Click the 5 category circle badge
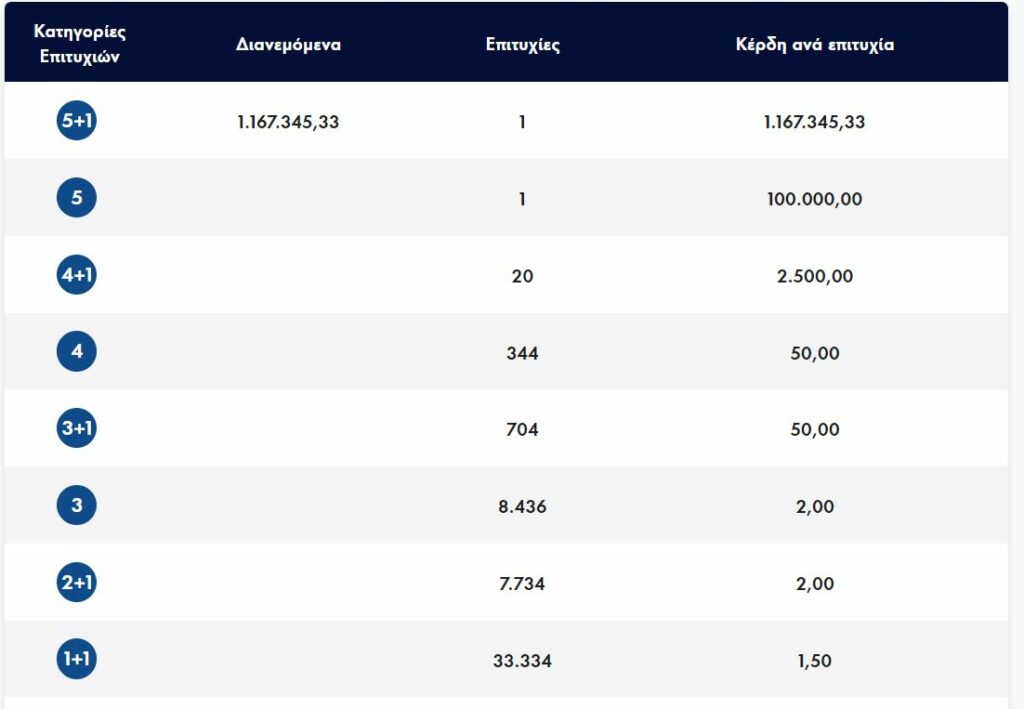The height and width of the screenshot is (709, 1024). click(77, 198)
